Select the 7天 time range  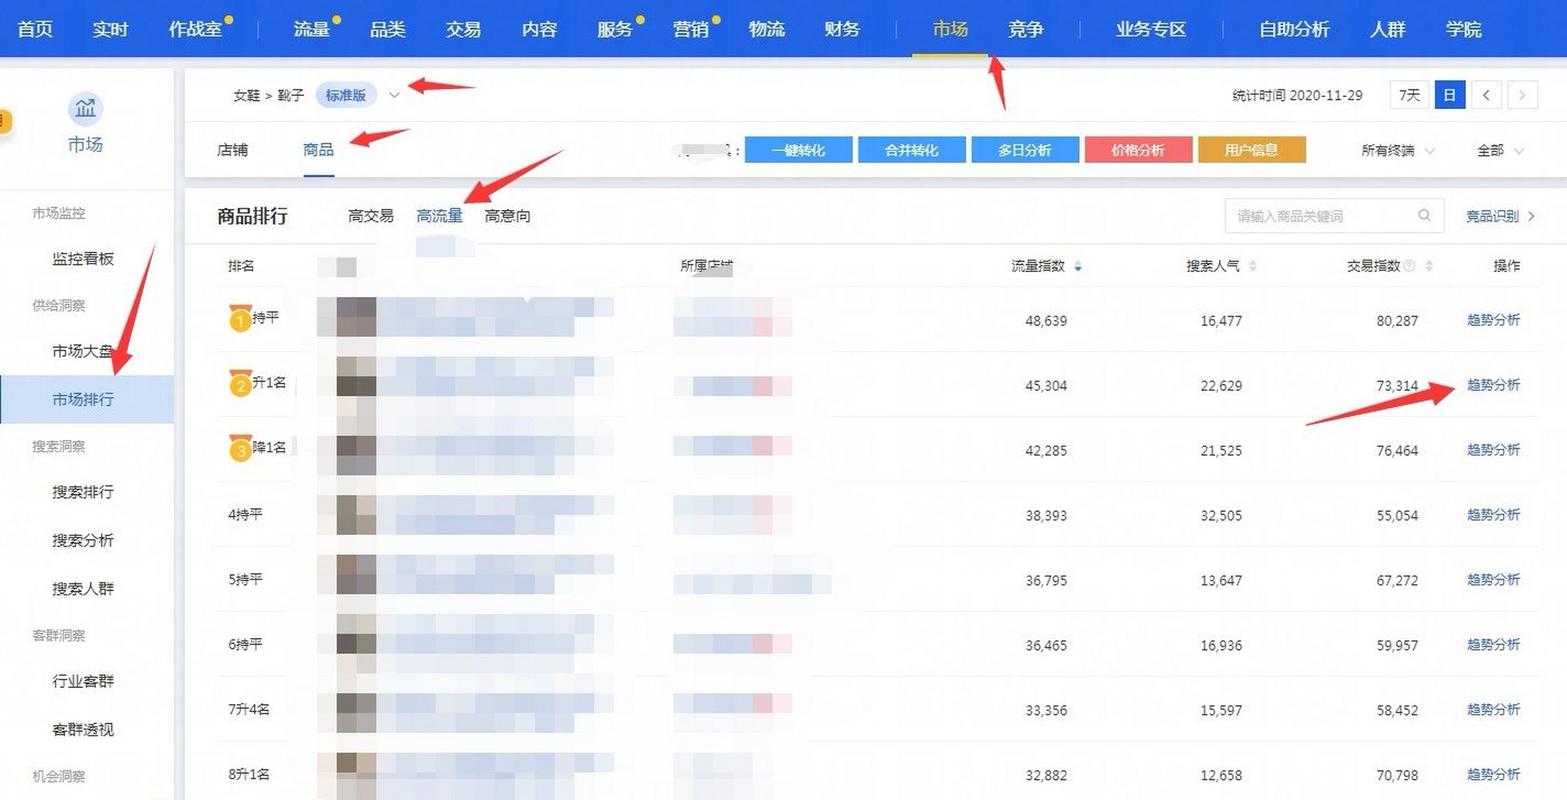tap(1409, 95)
